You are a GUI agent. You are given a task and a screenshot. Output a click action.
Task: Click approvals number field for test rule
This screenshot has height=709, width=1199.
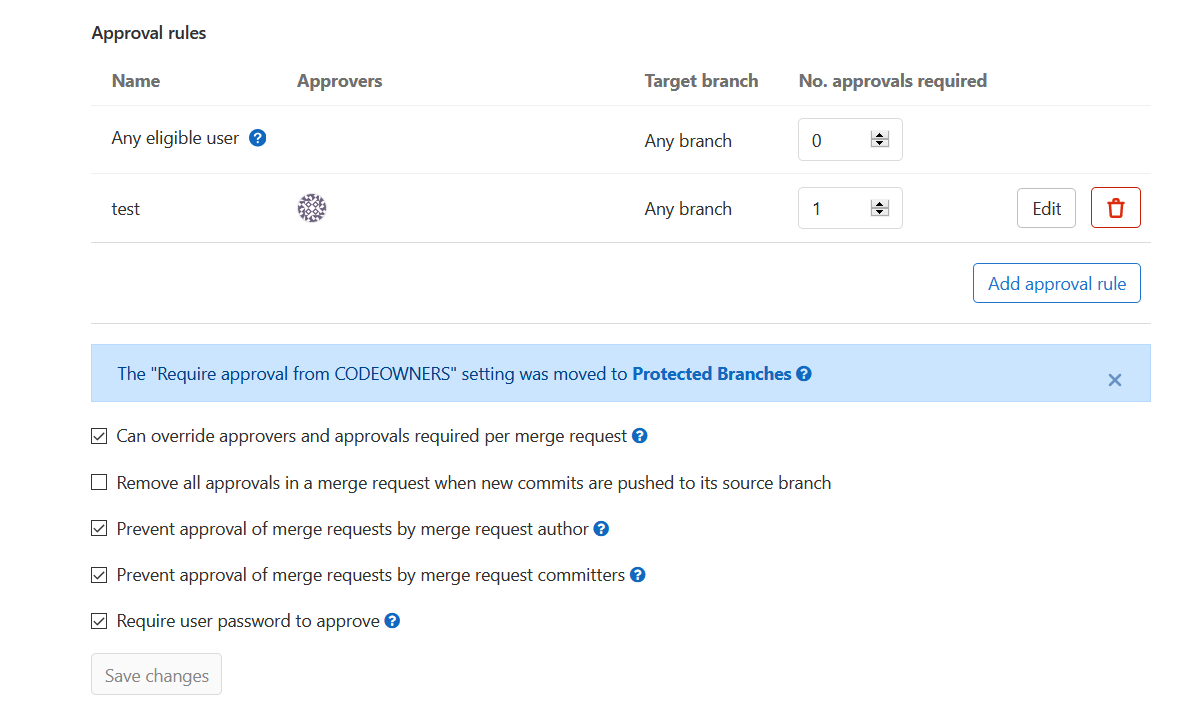point(834,208)
